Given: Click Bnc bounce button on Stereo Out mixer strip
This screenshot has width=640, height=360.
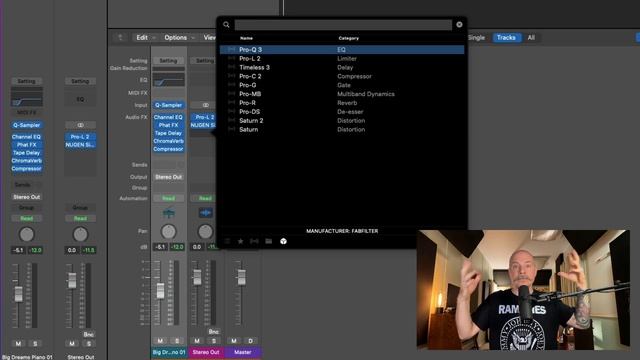Looking at the screenshot, I should (x=213, y=332).
